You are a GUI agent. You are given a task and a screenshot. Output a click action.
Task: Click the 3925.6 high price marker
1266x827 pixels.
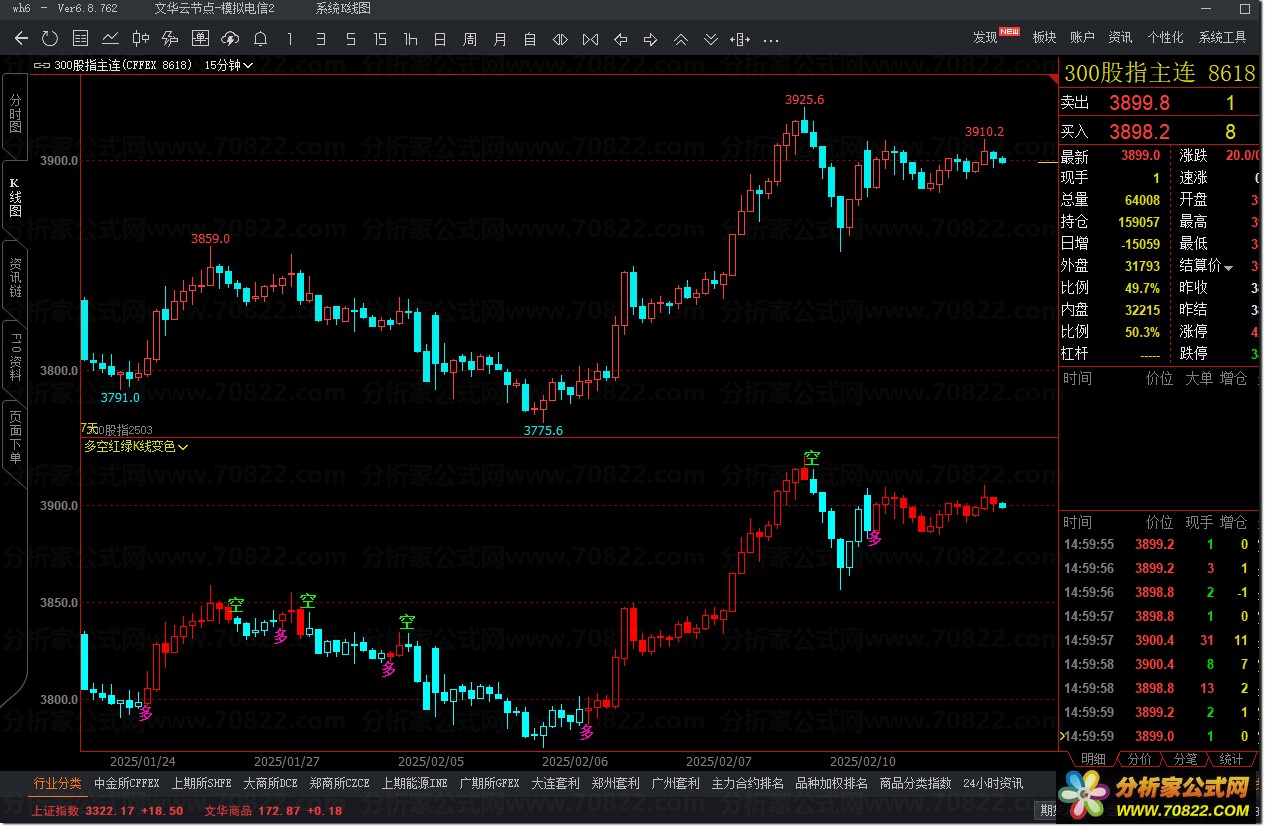(804, 100)
